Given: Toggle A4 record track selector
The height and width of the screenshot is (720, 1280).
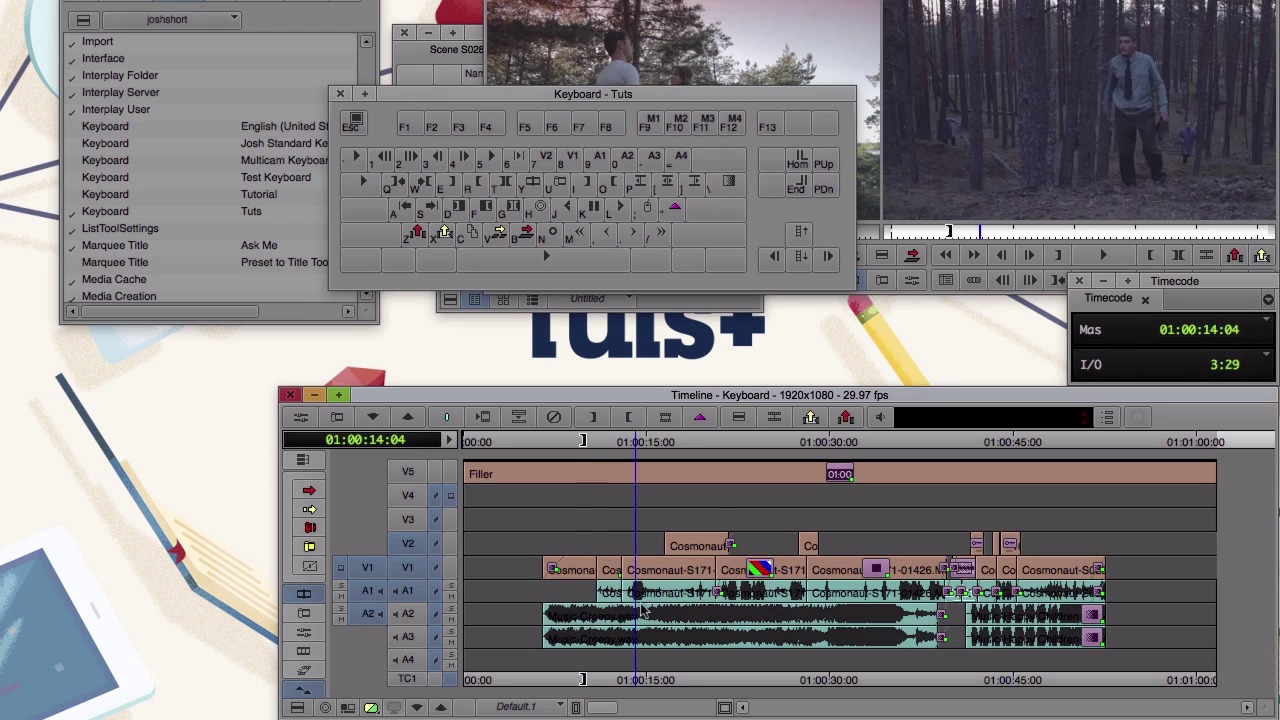Looking at the screenshot, I should (408, 659).
